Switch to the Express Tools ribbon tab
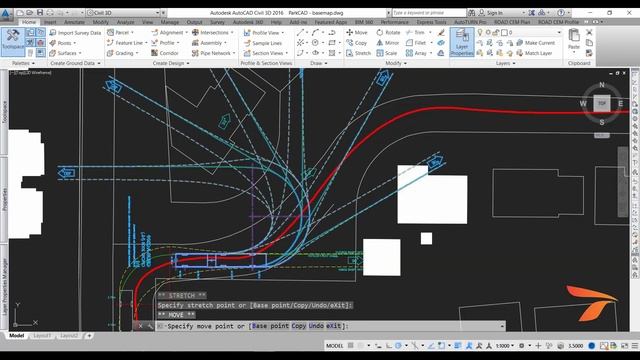 431,22
